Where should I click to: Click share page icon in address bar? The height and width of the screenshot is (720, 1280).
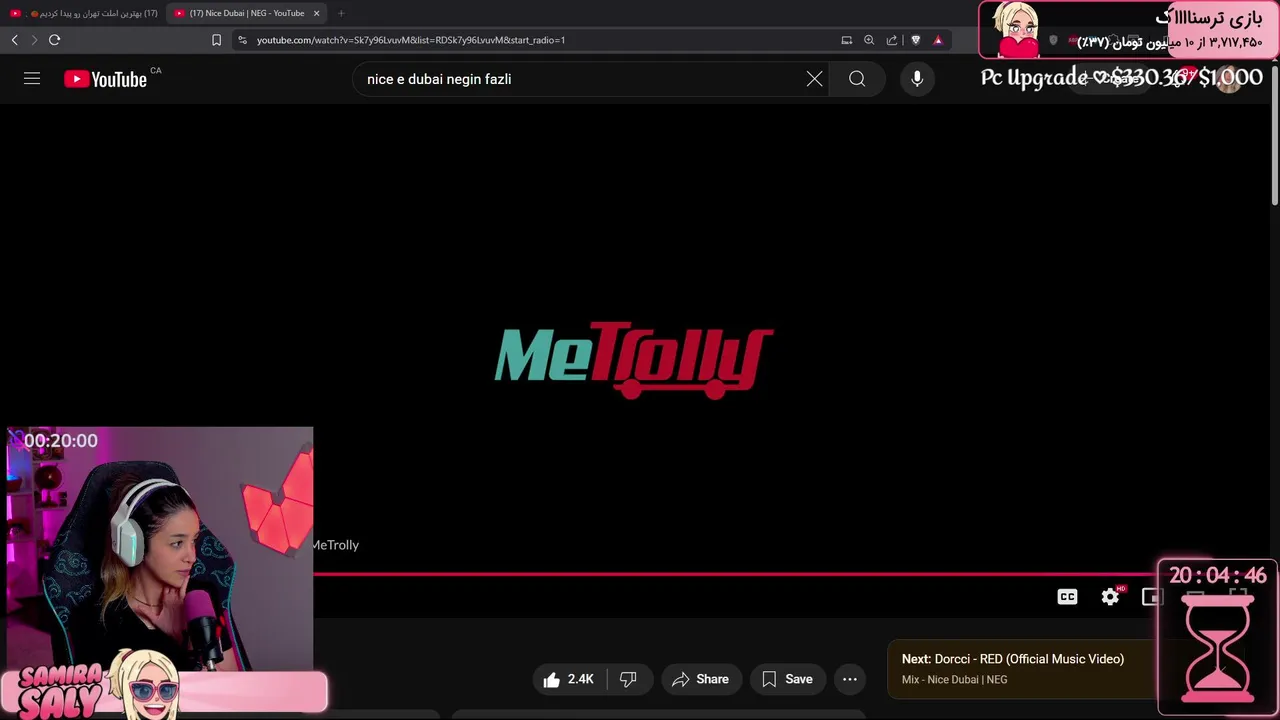point(892,40)
